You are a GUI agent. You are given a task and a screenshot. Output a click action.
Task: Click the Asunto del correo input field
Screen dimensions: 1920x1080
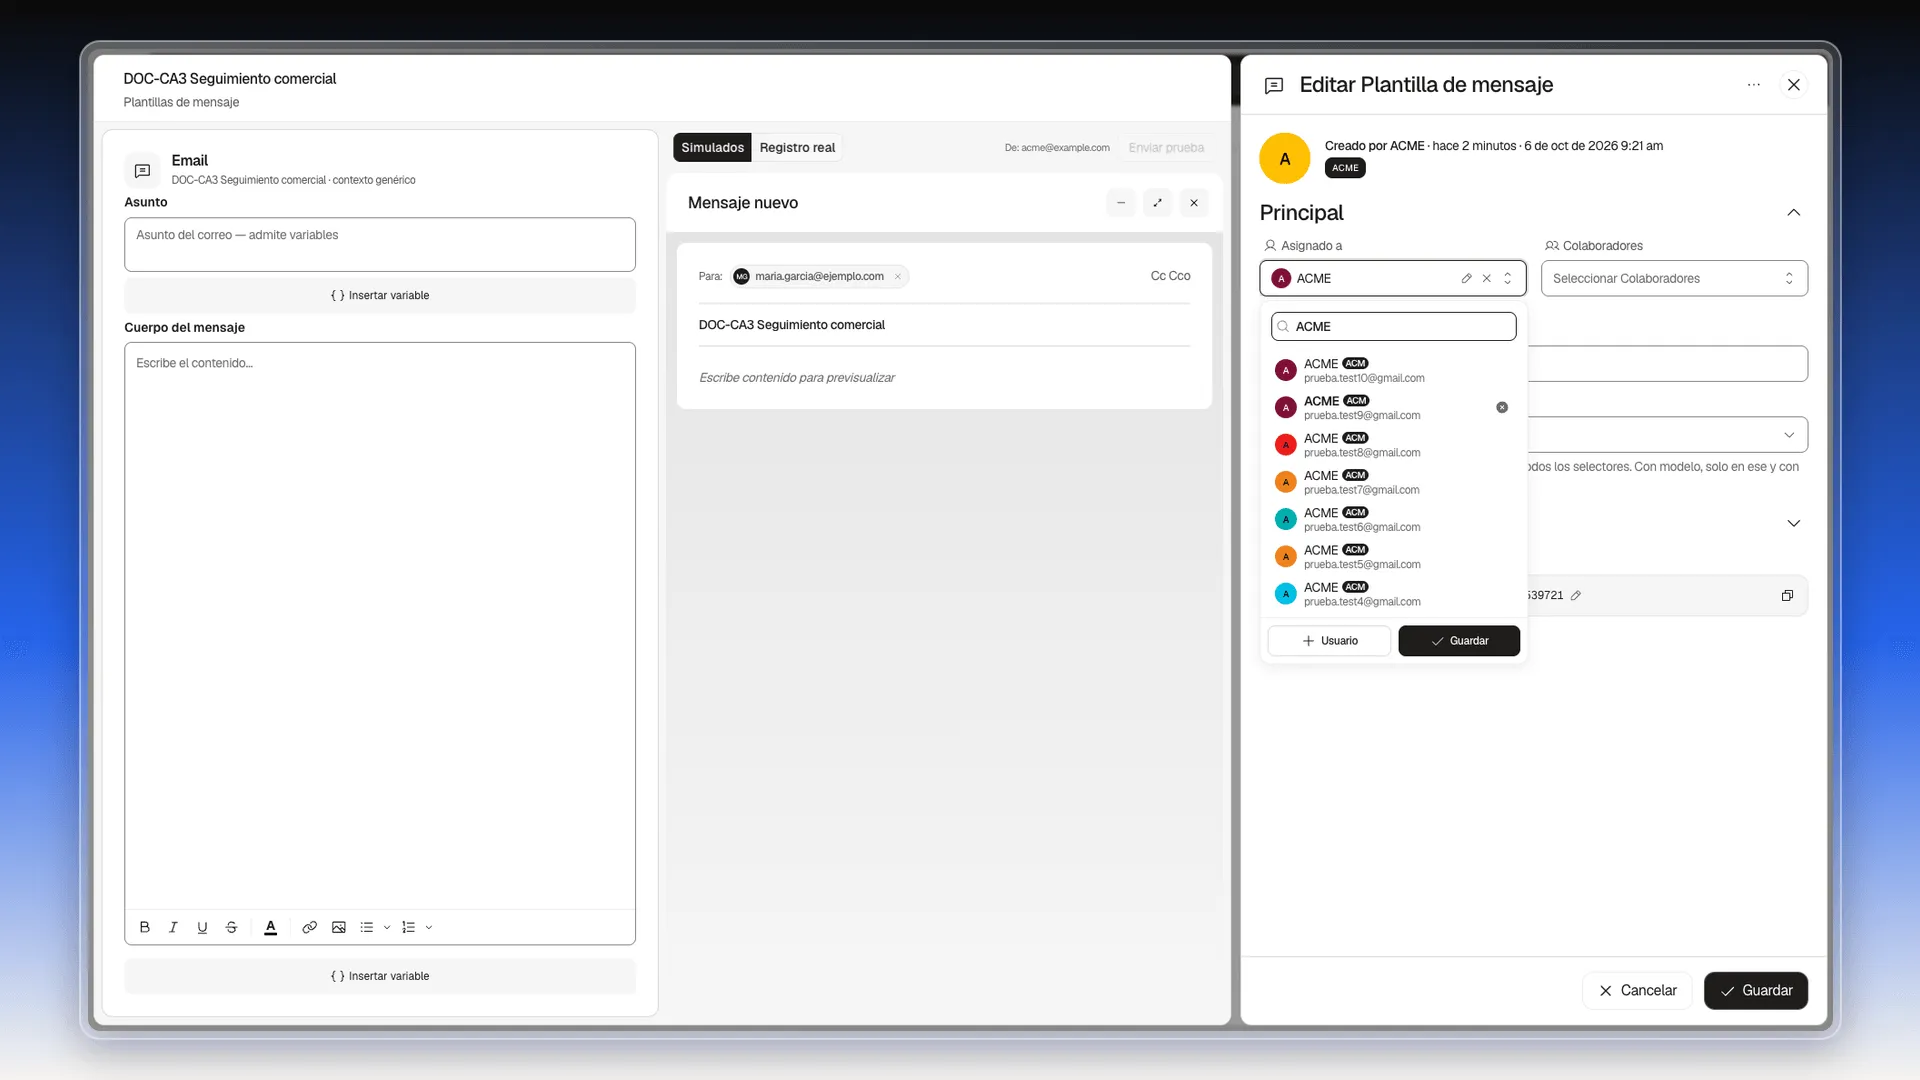tap(380, 245)
